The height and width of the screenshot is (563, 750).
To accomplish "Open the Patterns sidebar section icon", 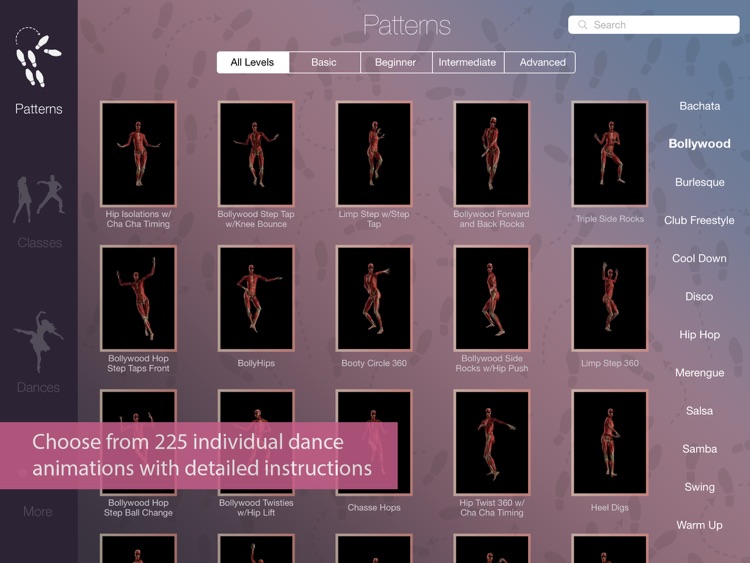I will (x=38, y=57).
